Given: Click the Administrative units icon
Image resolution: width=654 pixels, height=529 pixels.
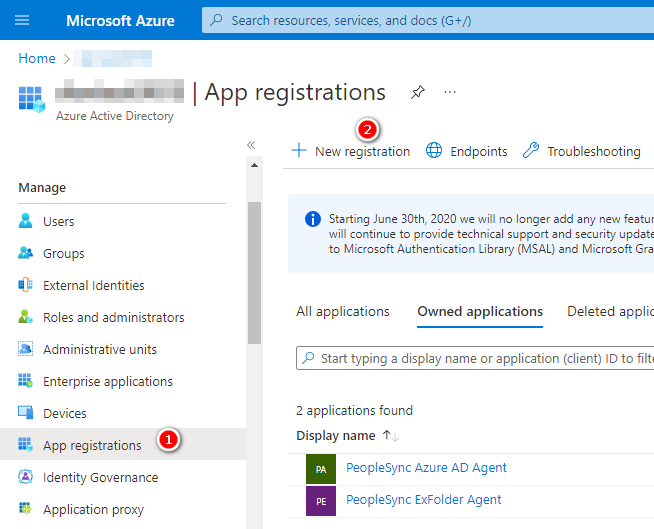Looking at the screenshot, I should tap(25, 349).
